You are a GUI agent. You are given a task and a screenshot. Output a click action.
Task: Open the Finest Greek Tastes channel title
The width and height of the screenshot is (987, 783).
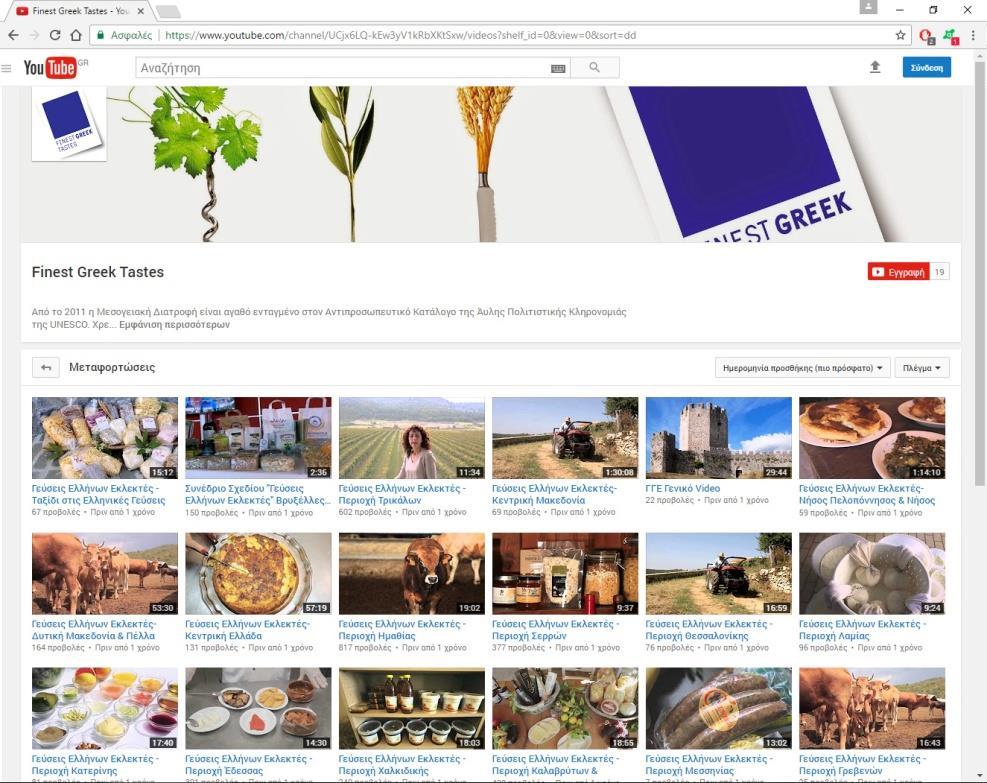click(x=98, y=272)
